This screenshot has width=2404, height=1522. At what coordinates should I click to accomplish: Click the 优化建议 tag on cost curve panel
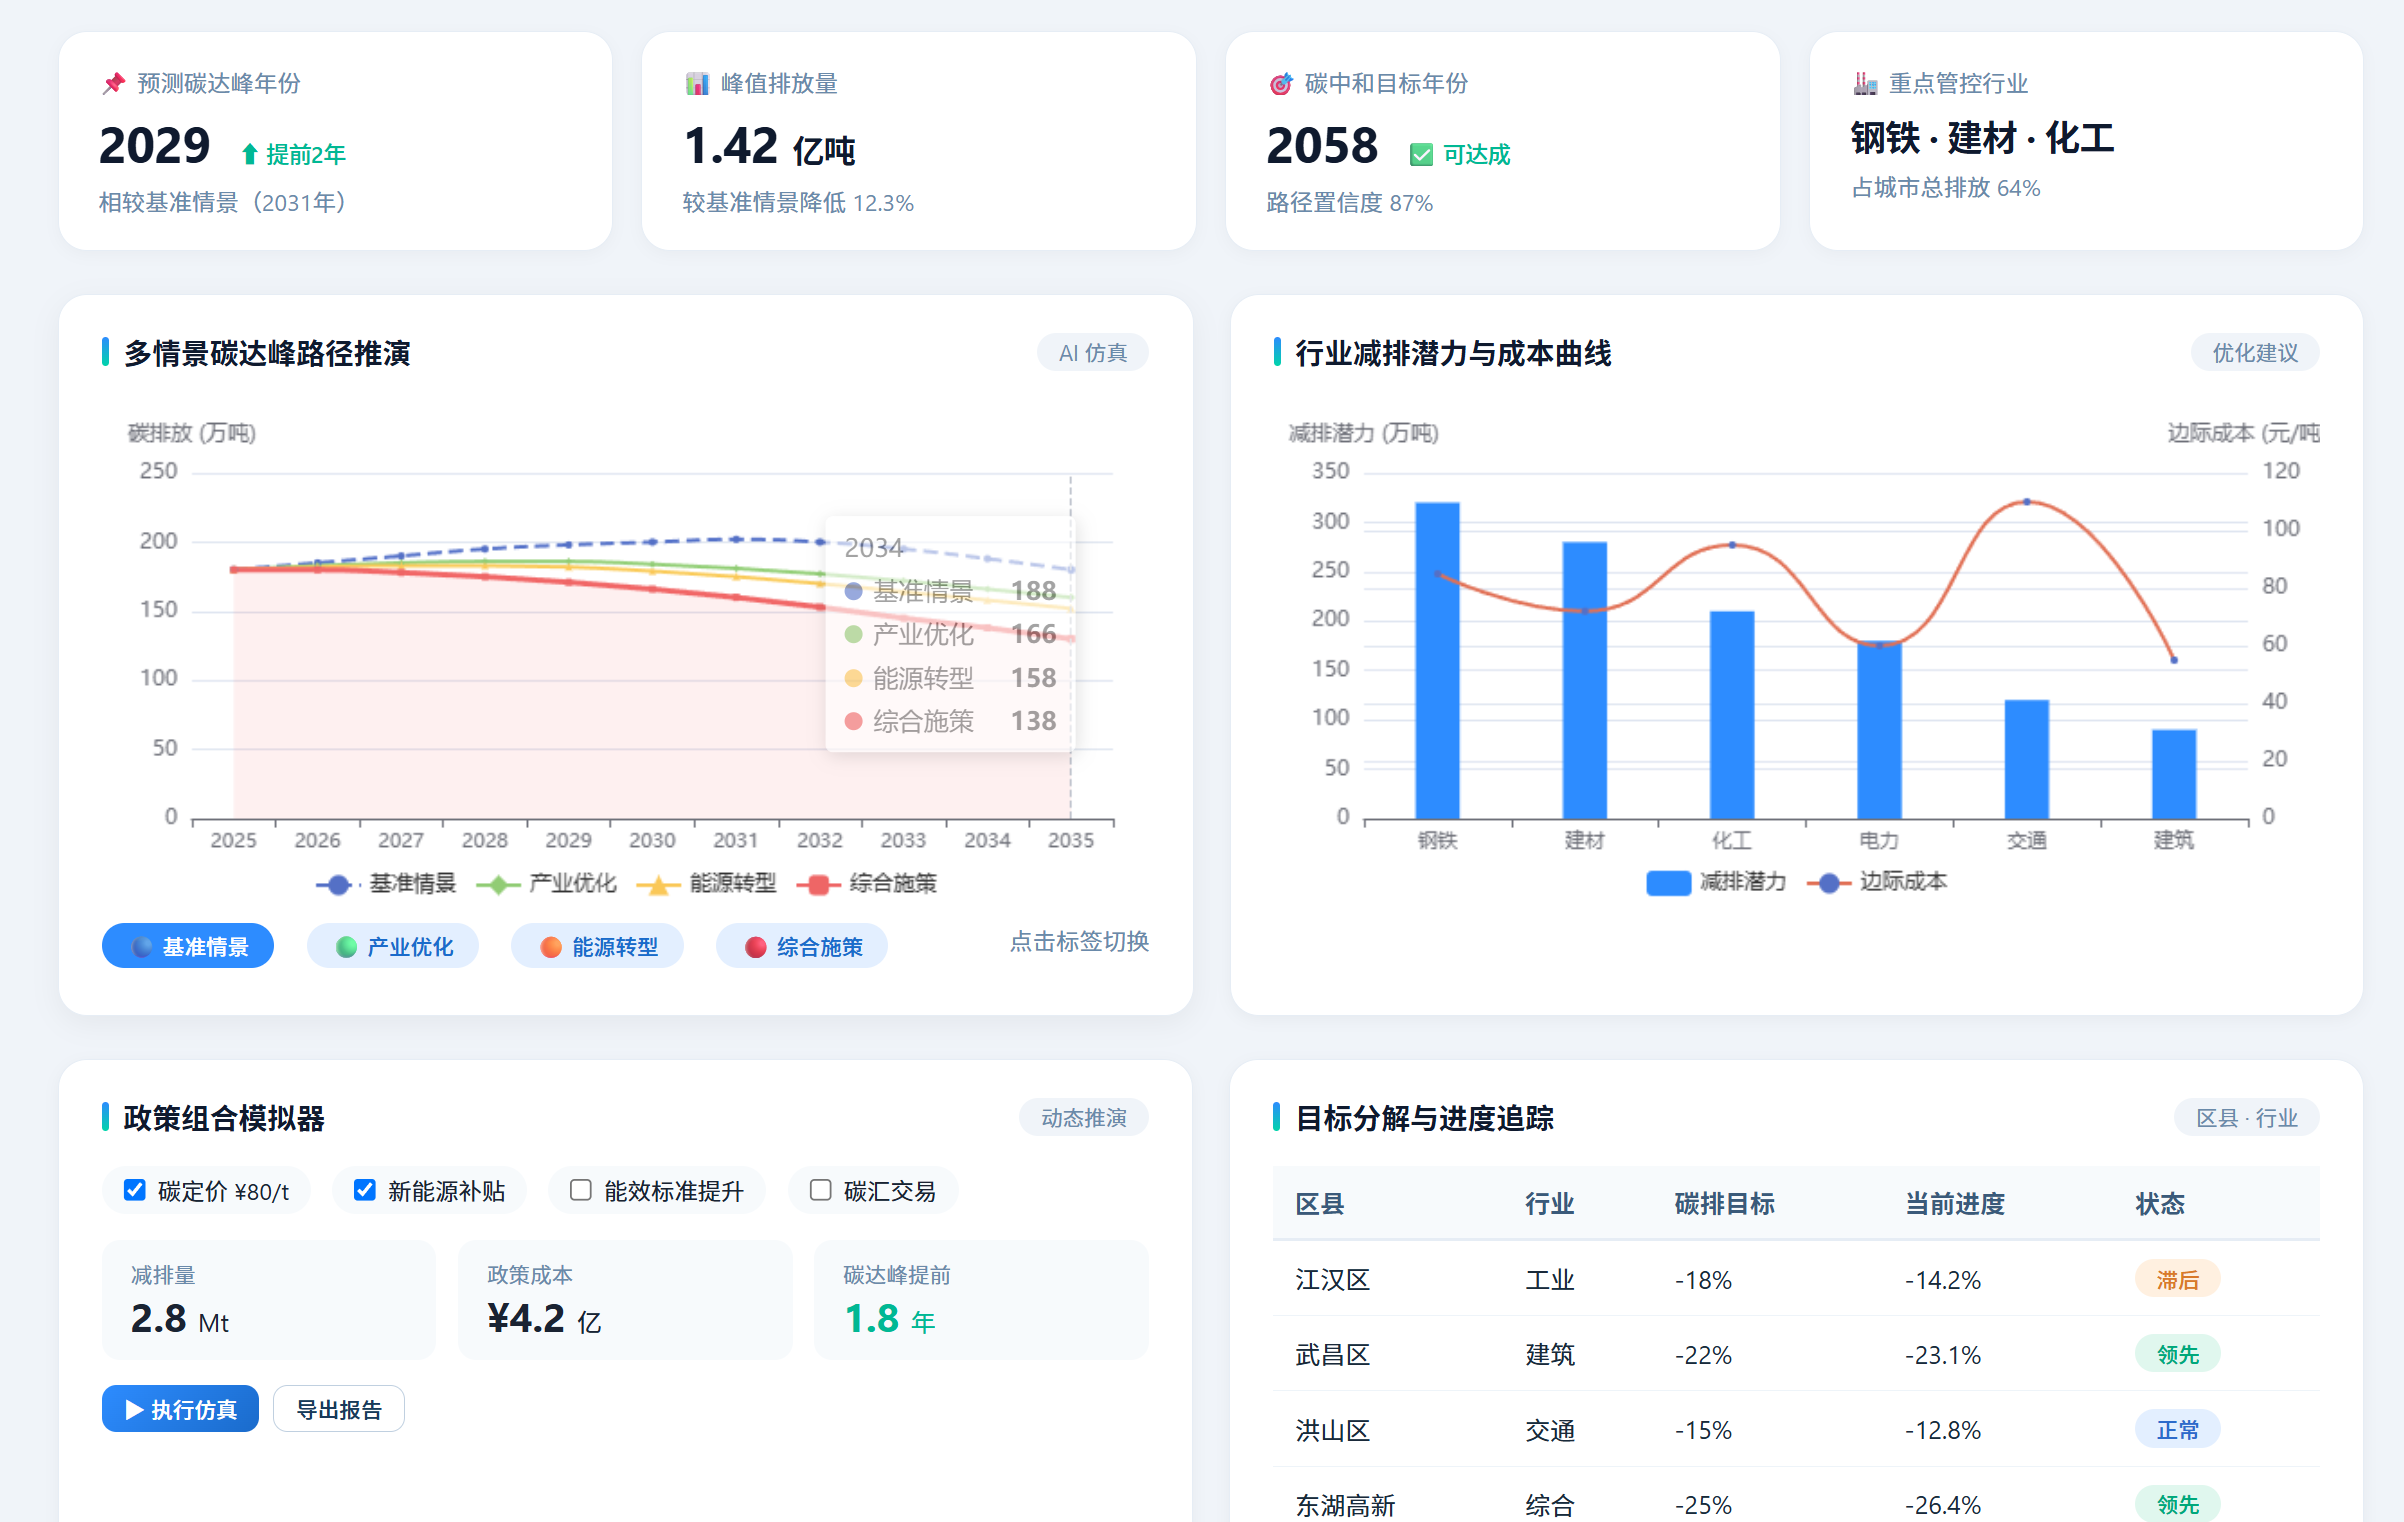coord(2254,353)
